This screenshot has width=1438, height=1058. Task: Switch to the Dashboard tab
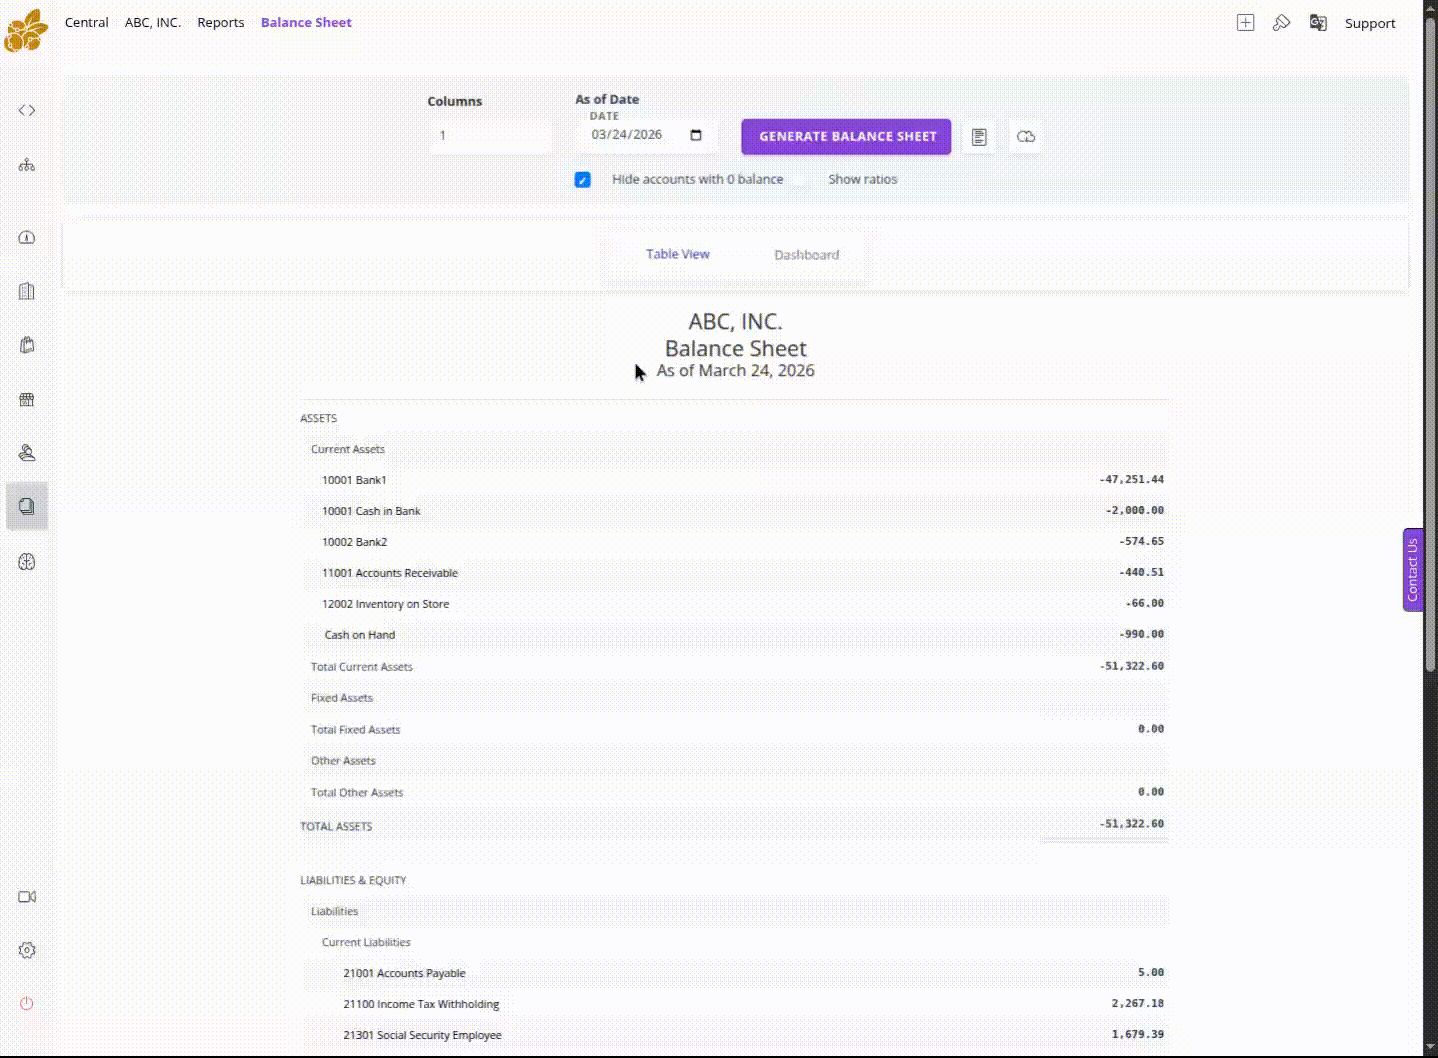coord(806,254)
